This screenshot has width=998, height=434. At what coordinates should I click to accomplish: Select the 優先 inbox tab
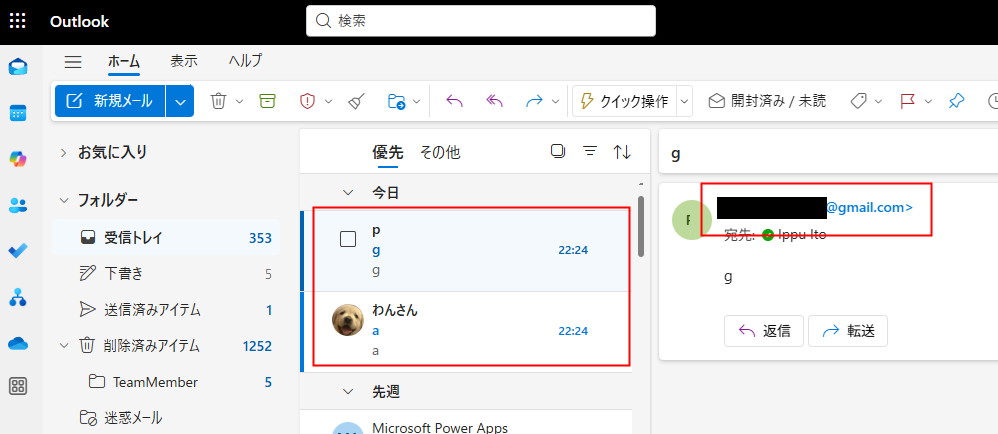click(x=388, y=152)
